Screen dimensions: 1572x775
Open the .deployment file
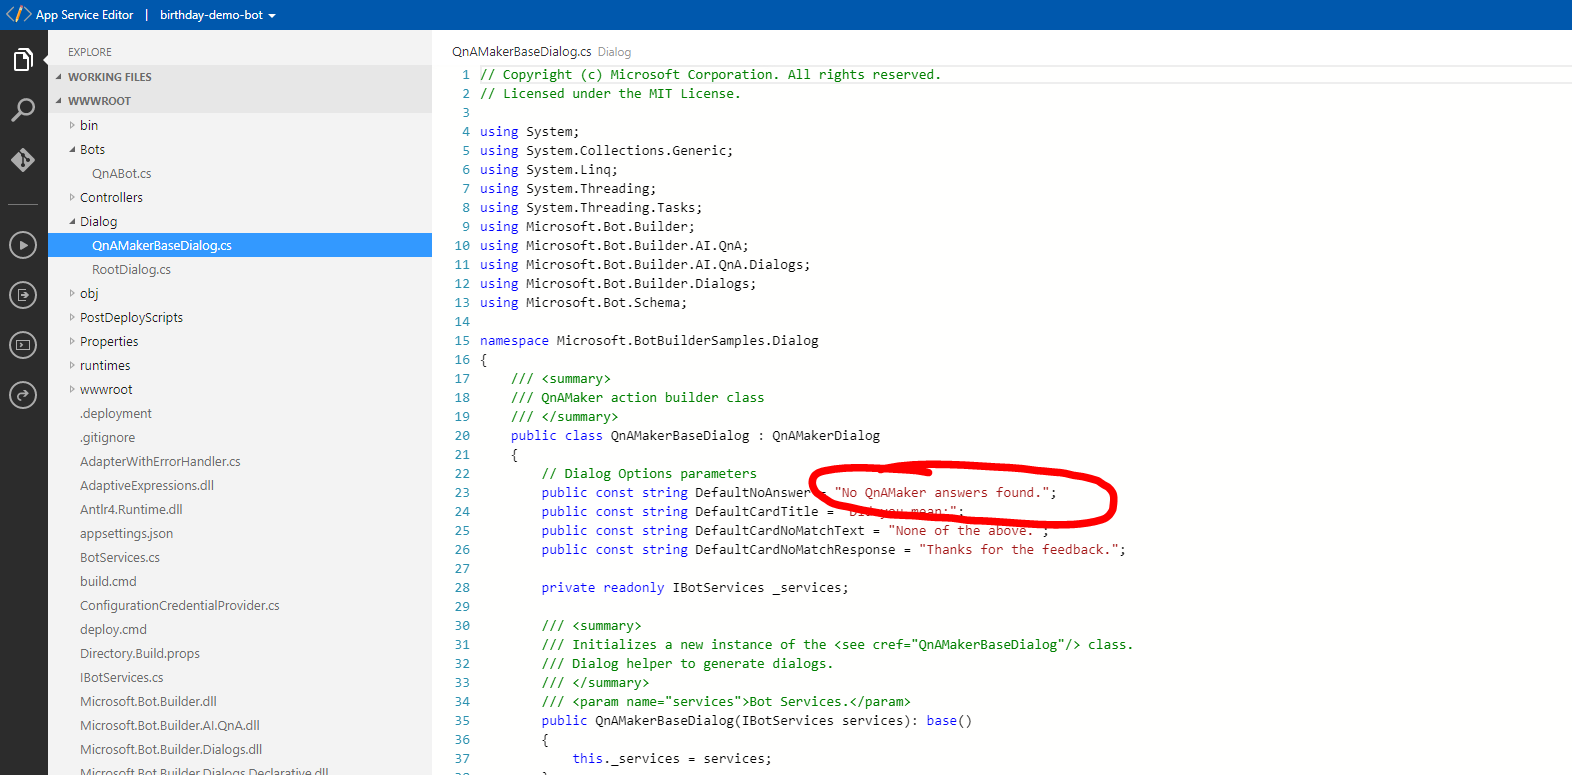point(116,413)
